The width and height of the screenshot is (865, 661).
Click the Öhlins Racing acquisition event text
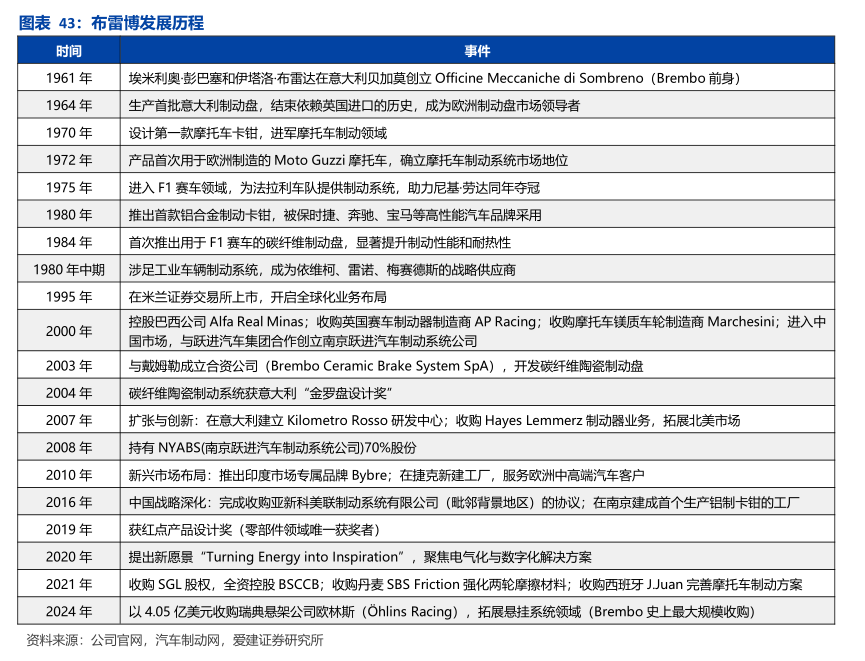[x=441, y=611]
